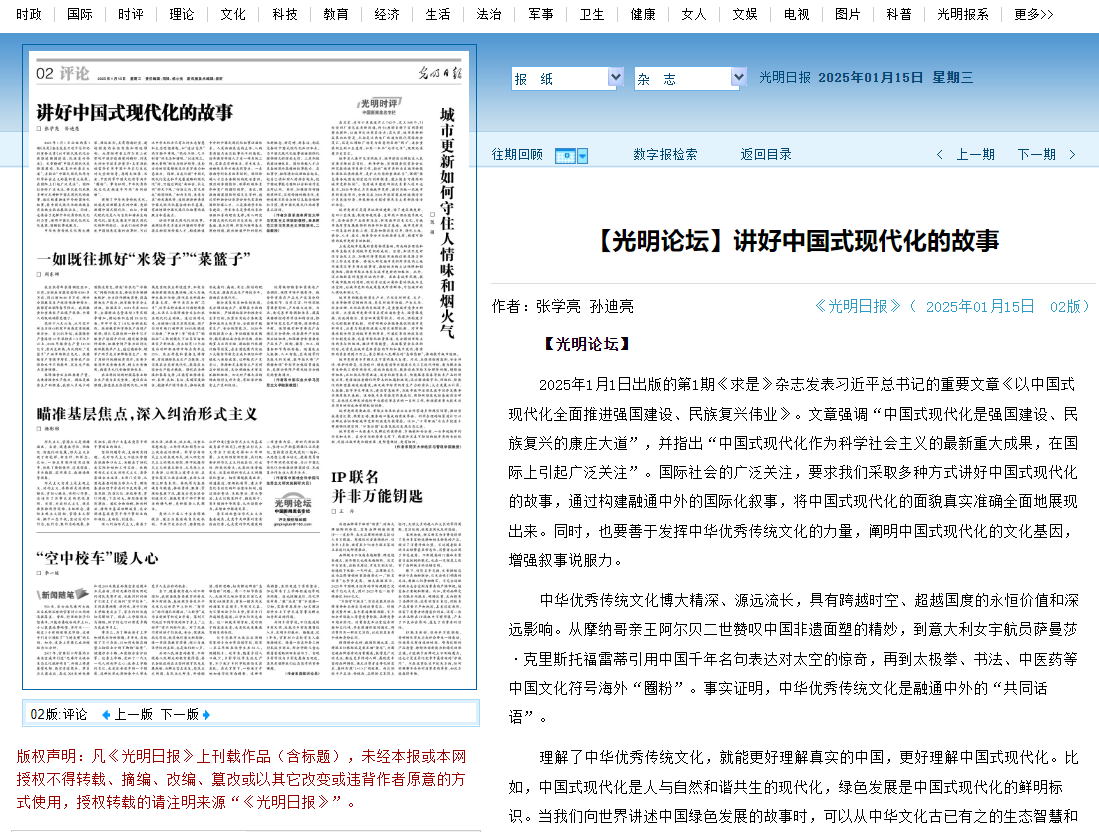
Task: Open the 往期回顾 calendar icon
Action: (571, 155)
